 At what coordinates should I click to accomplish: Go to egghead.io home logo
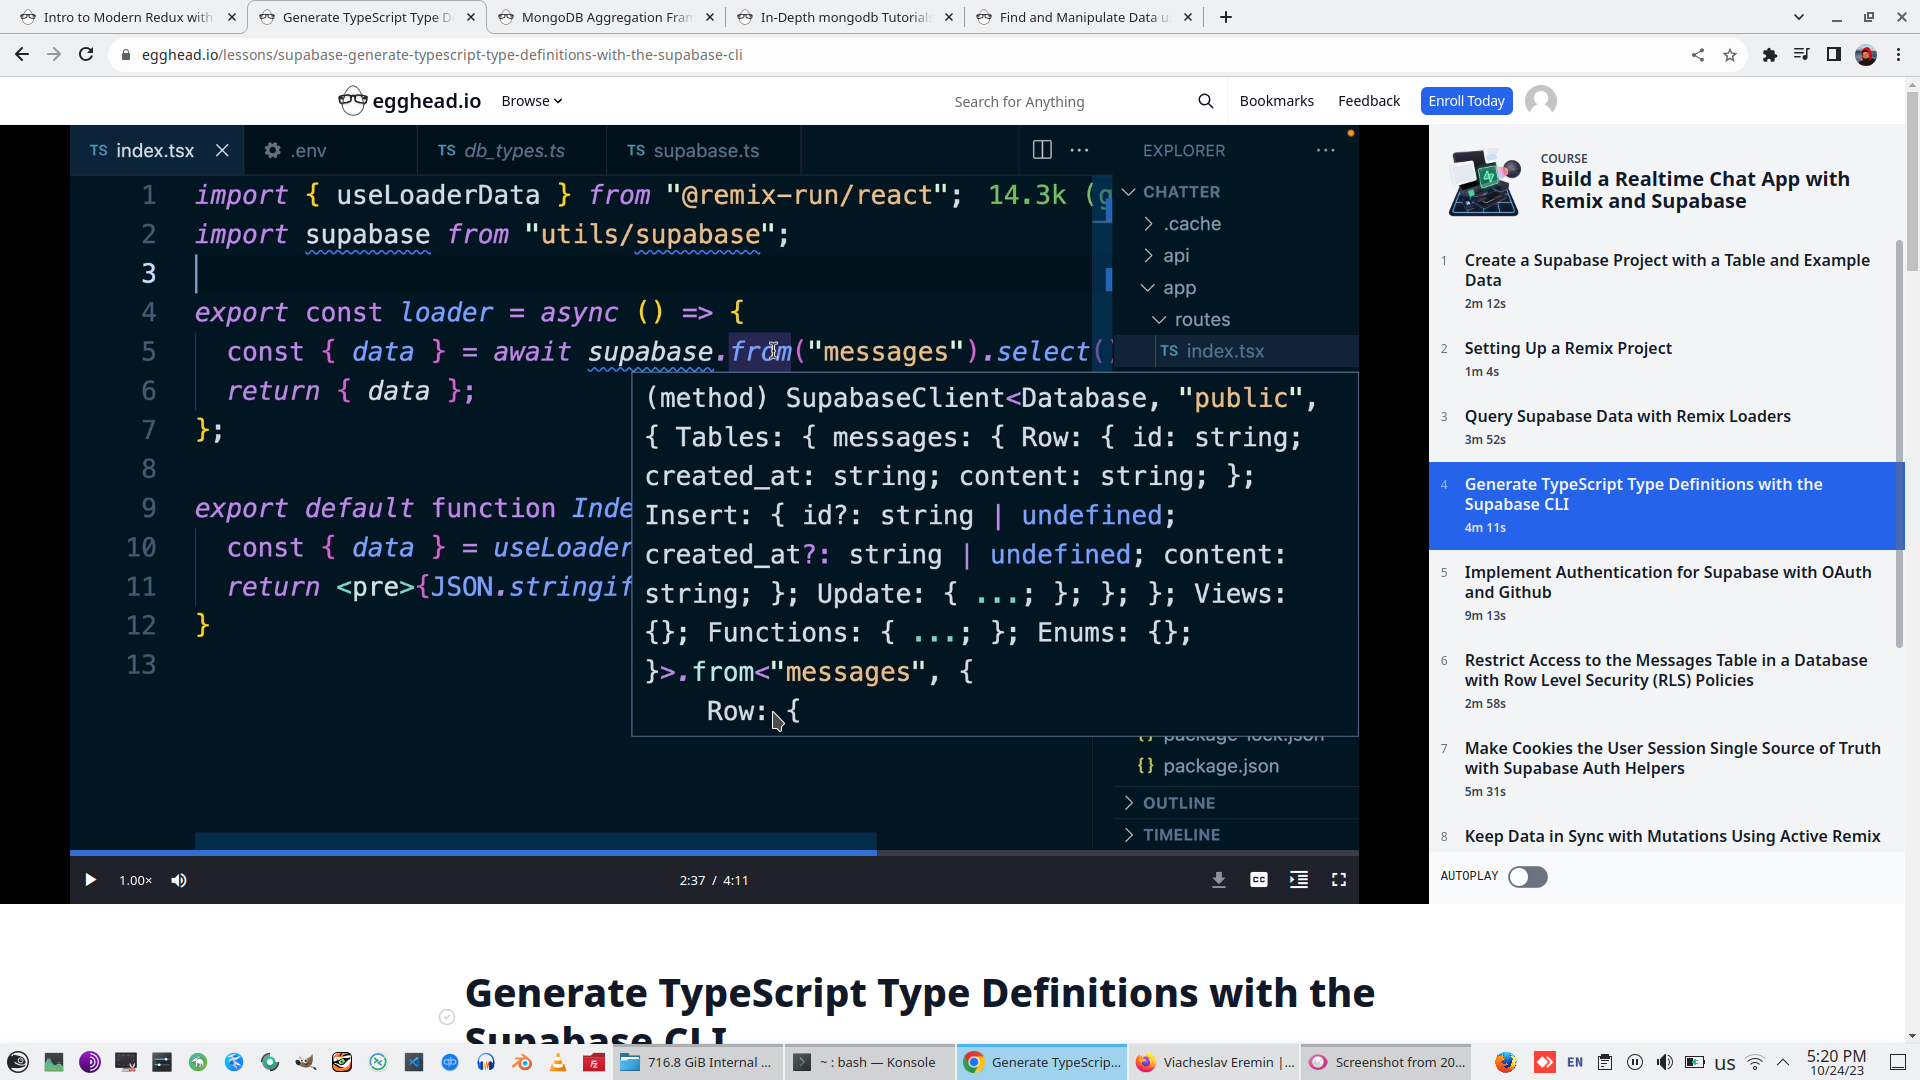410,101
